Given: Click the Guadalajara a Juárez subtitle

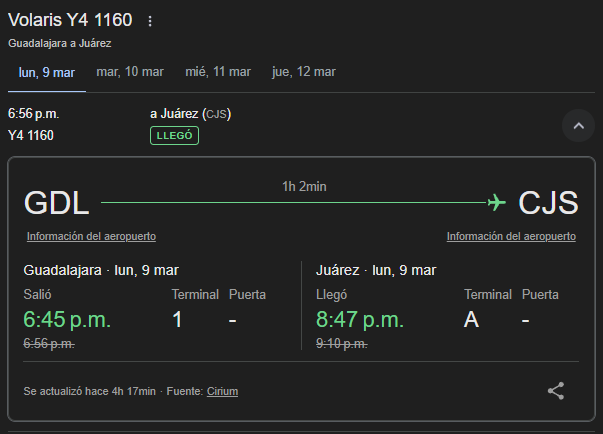Looking at the screenshot, I should pyautogui.click(x=60, y=43).
